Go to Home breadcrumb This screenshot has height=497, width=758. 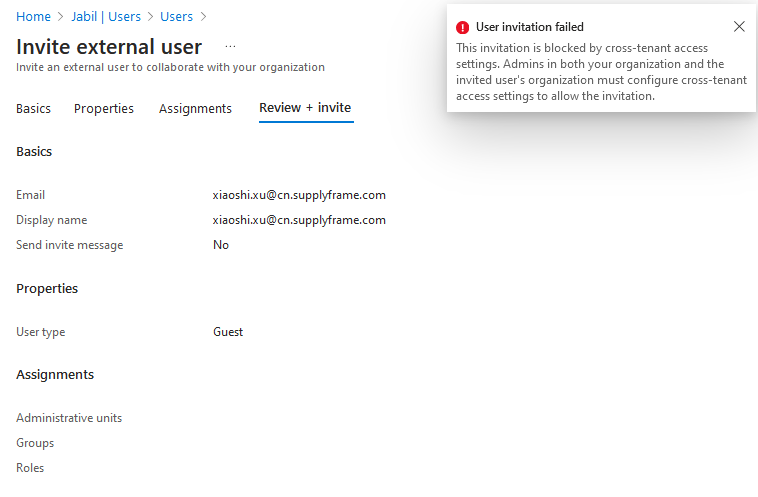point(33,17)
